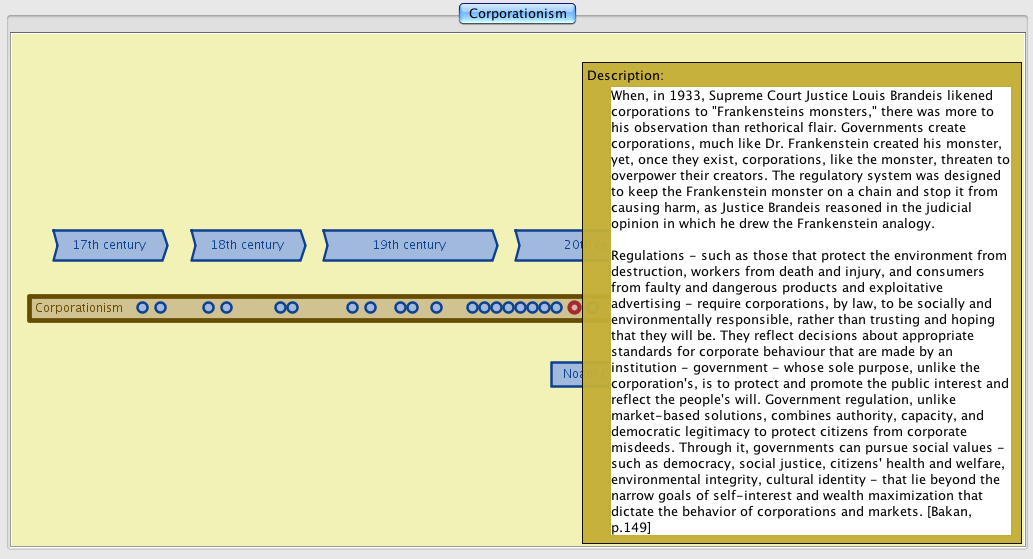This screenshot has width=1033, height=559.
Task: Select the dot just left of the isolated dot
Action: 412,308
